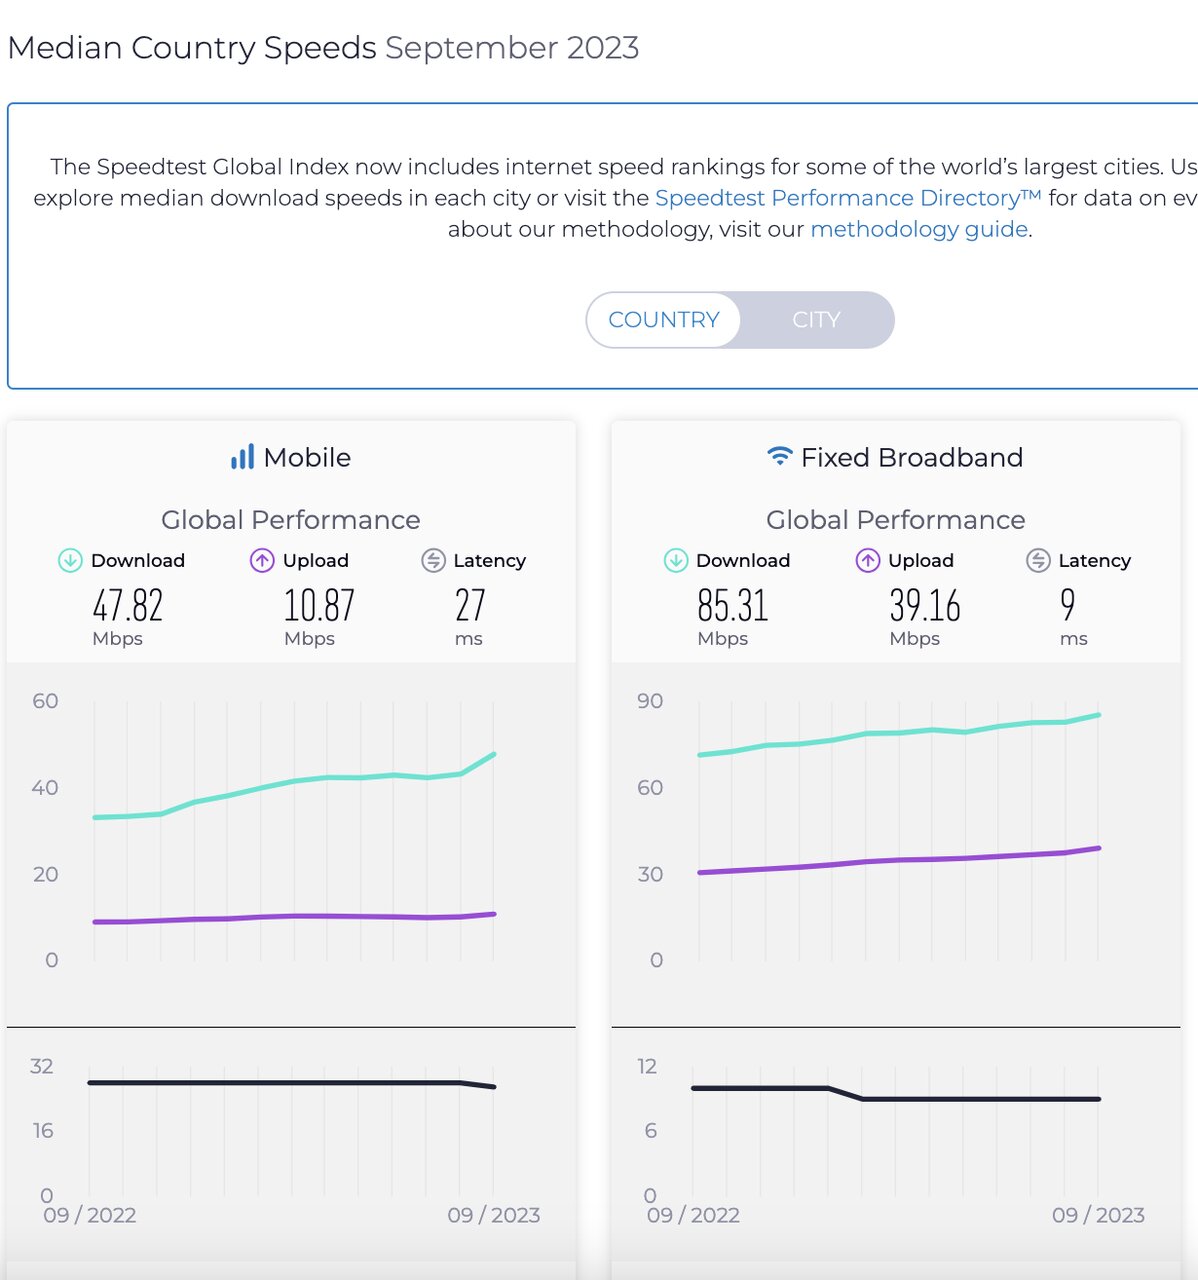Click the Fixed Broadband section heading
Viewport: 1198px width, 1280px height.
tap(911, 457)
